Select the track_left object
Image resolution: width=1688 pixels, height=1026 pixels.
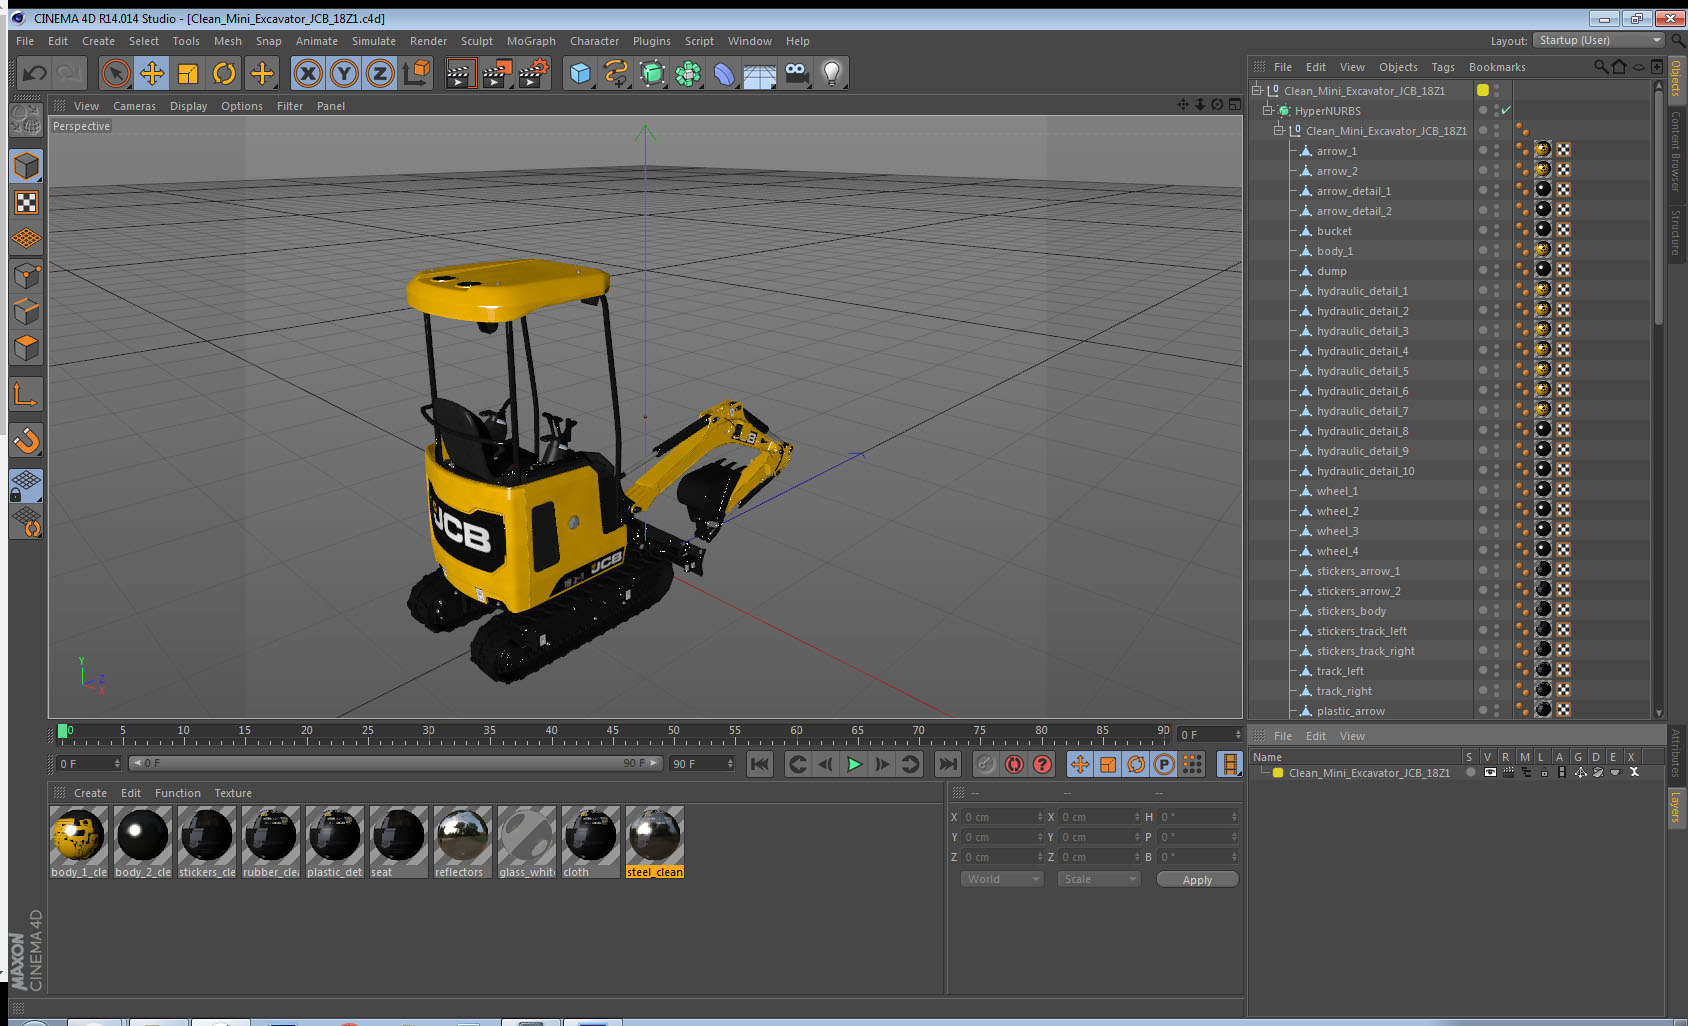pos(1340,671)
